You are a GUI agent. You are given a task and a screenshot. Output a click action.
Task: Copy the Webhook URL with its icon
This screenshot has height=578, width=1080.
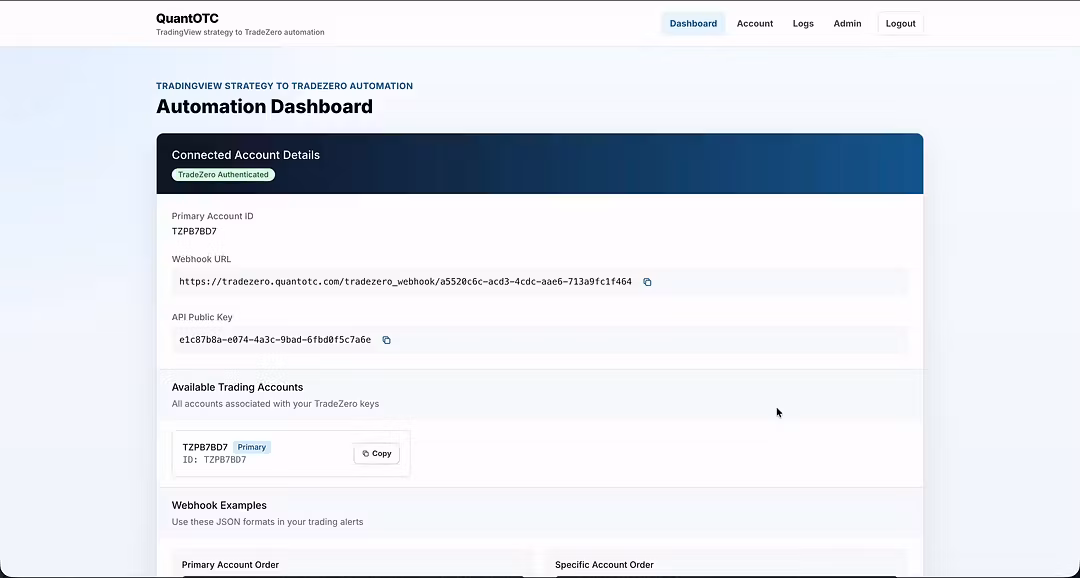tap(647, 282)
